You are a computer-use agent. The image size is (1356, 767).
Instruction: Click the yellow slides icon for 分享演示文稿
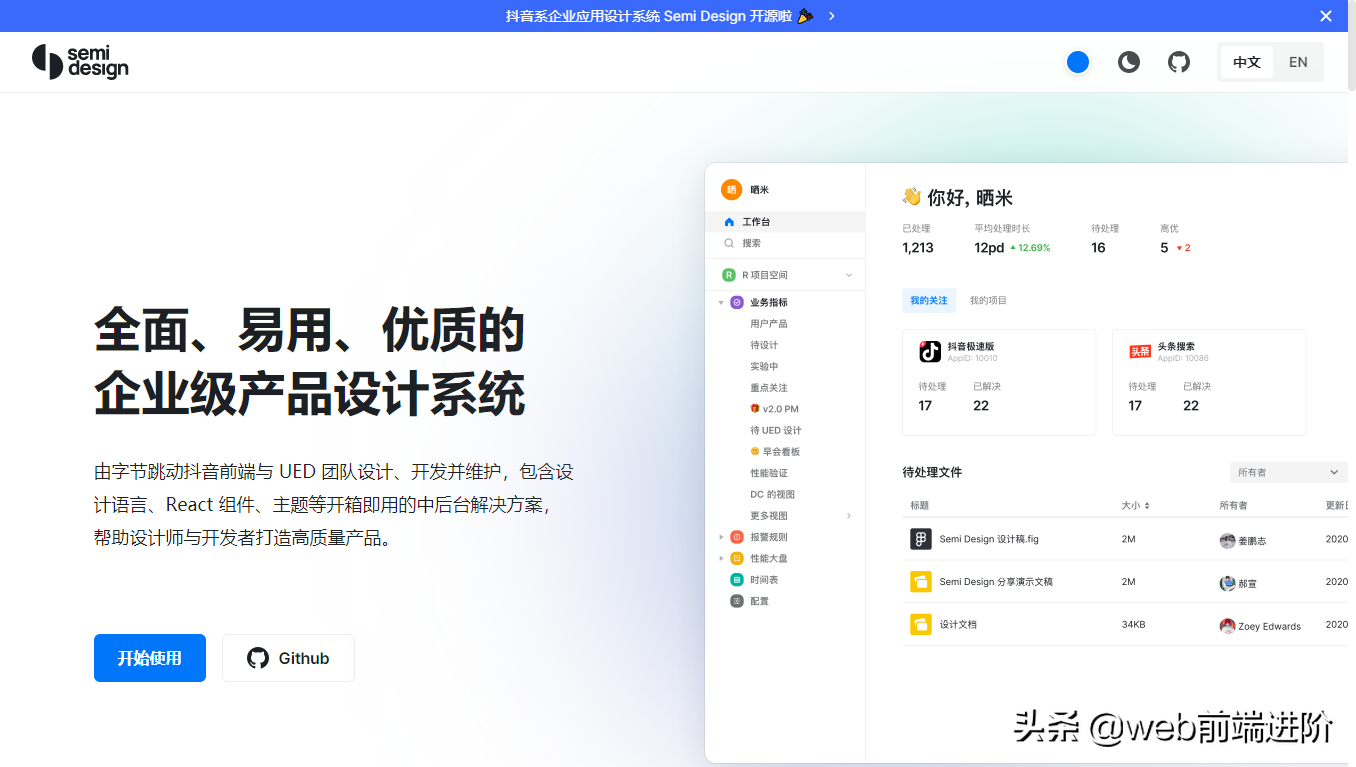921,581
